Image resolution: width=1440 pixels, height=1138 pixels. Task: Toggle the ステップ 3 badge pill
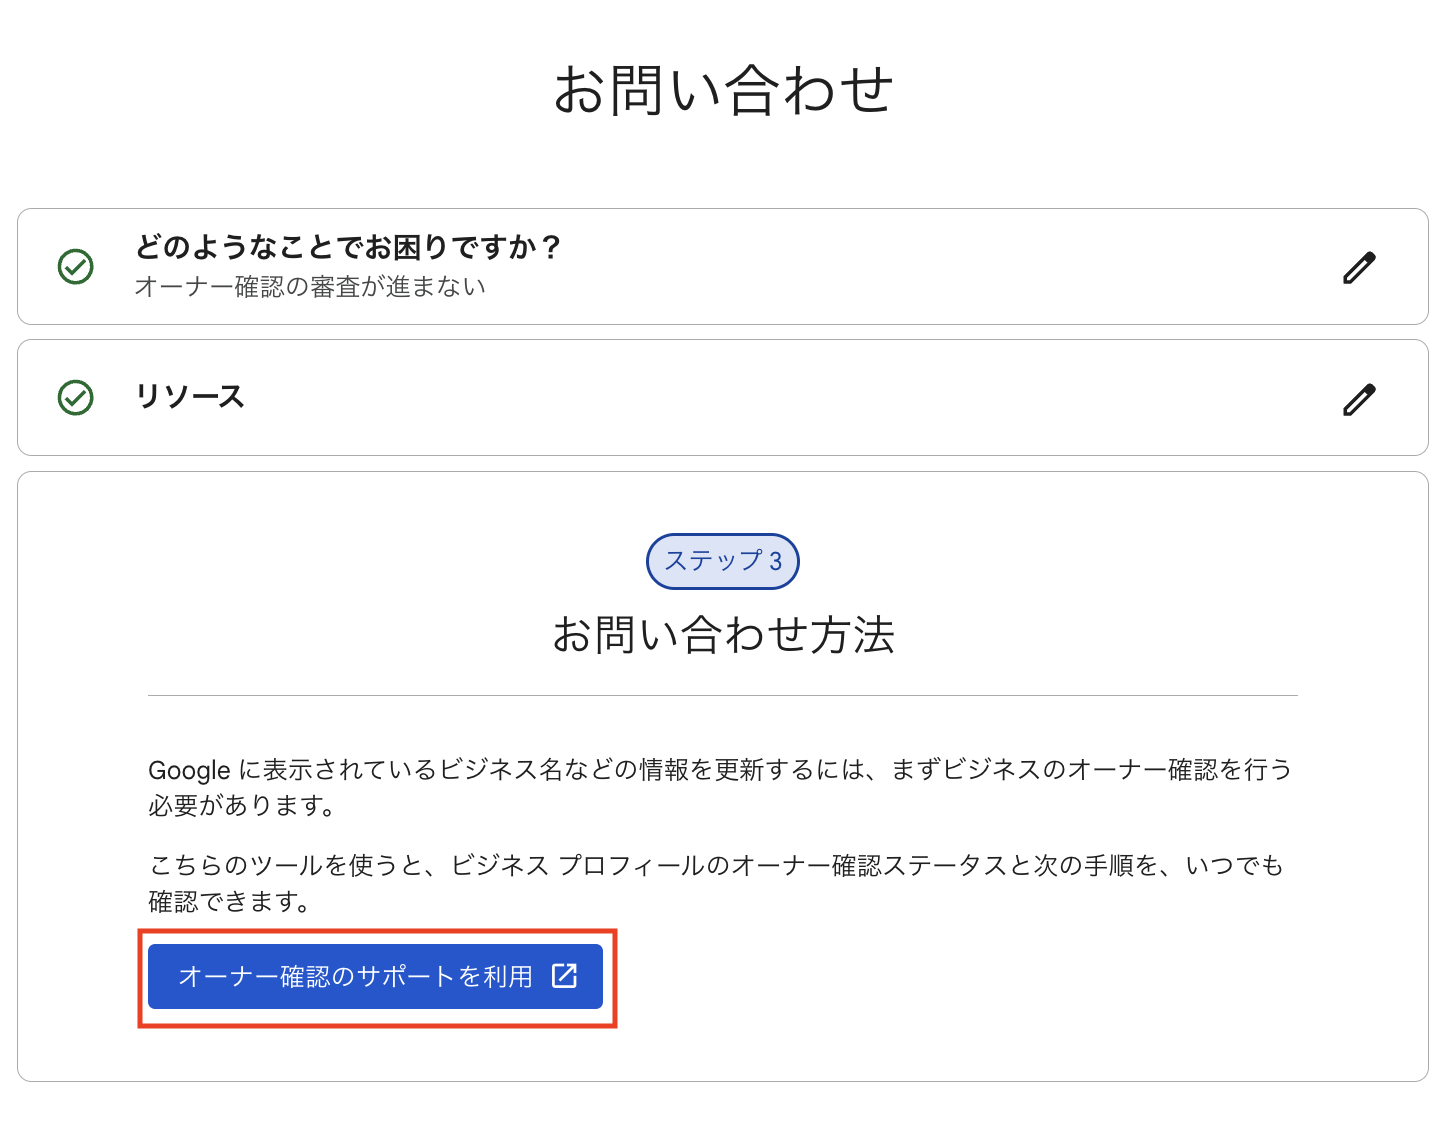(723, 561)
